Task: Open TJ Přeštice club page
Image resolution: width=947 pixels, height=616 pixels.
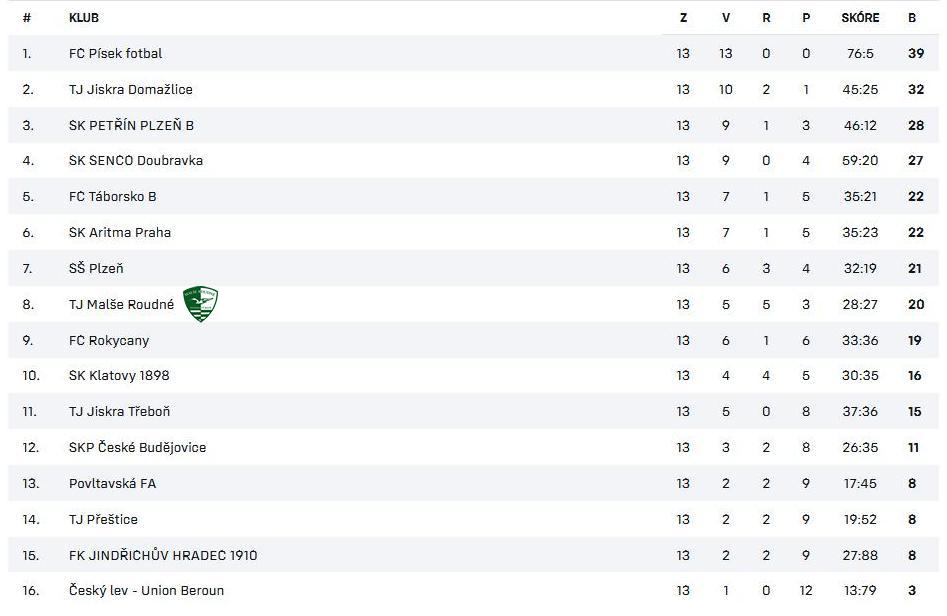Action: (103, 519)
